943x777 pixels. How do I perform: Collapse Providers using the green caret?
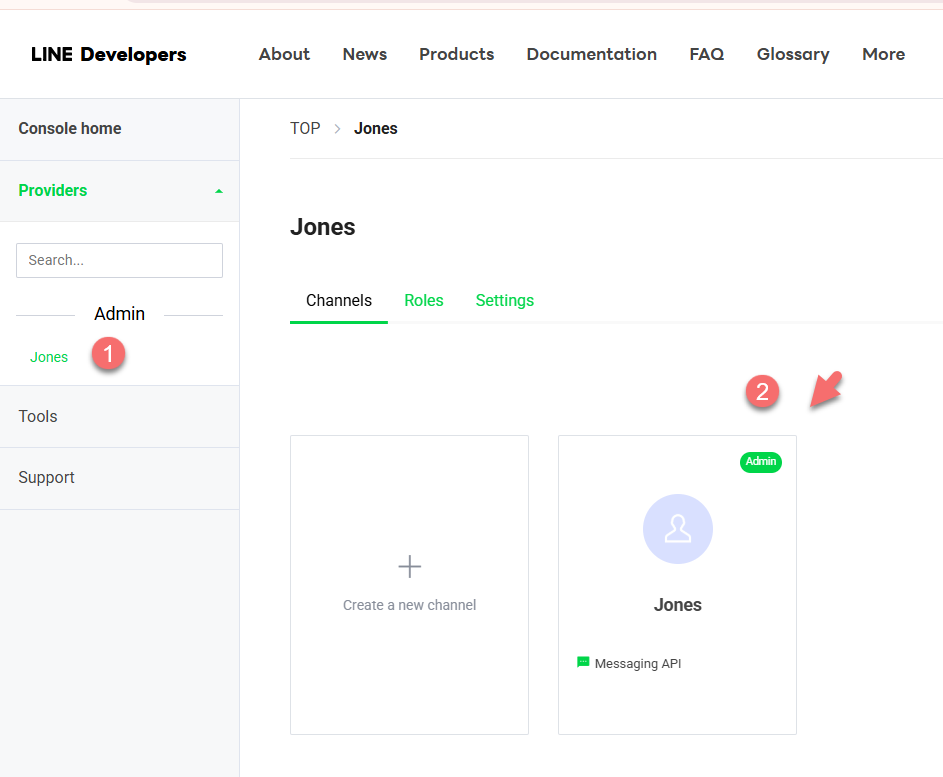pyautogui.click(x=219, y=191)
